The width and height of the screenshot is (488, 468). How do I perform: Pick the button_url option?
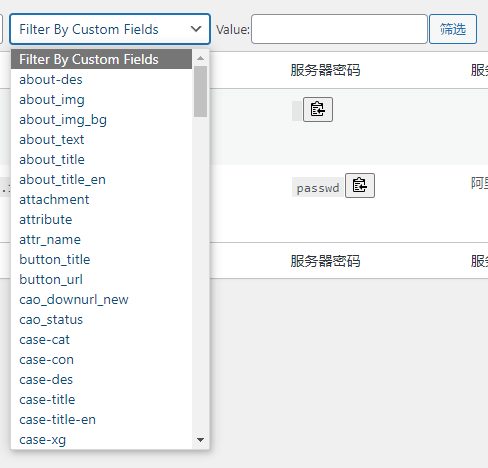[101, 279]
